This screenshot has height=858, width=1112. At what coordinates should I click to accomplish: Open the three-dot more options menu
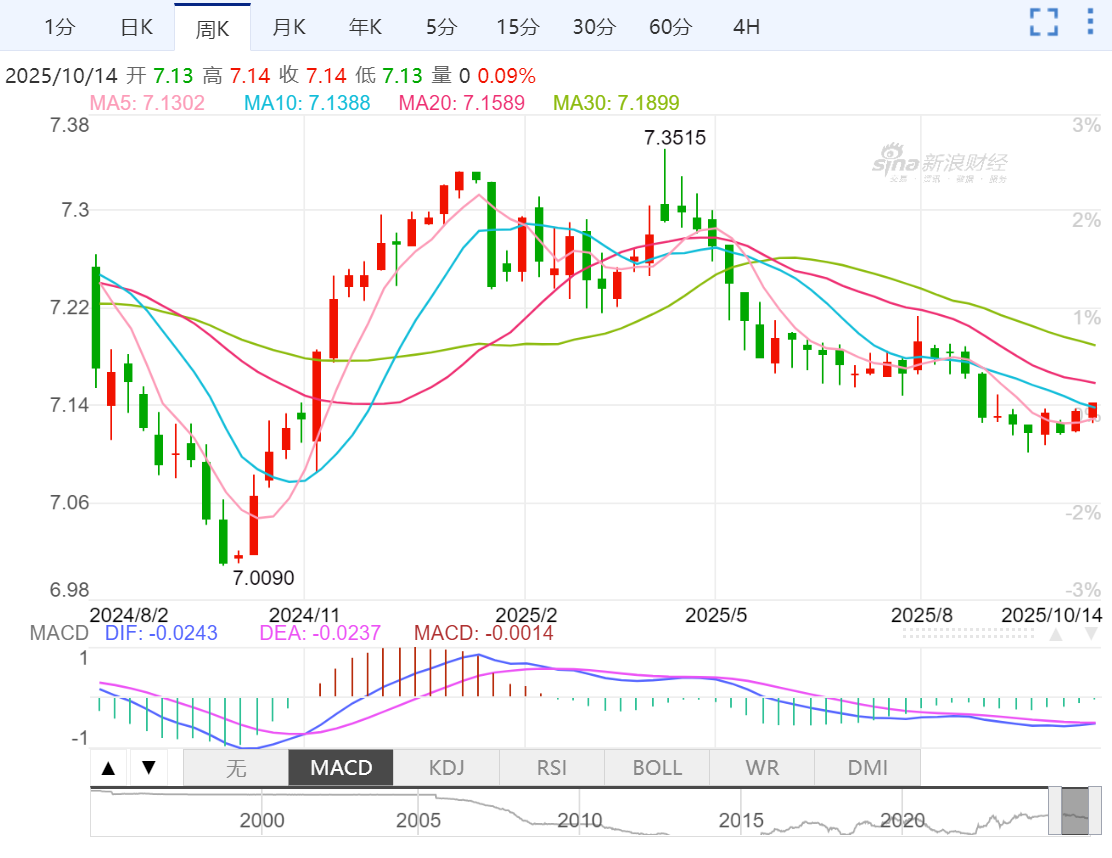click(x=1090, y=22)
